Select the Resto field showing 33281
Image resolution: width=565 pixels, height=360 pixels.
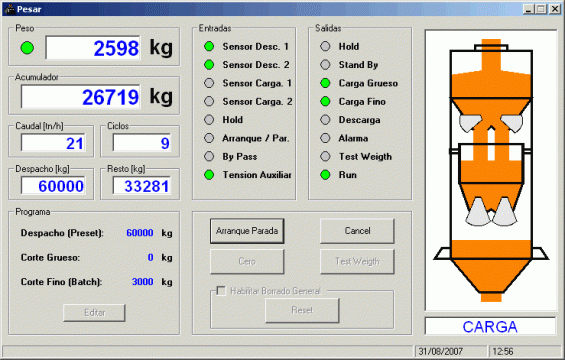point(142,186)
